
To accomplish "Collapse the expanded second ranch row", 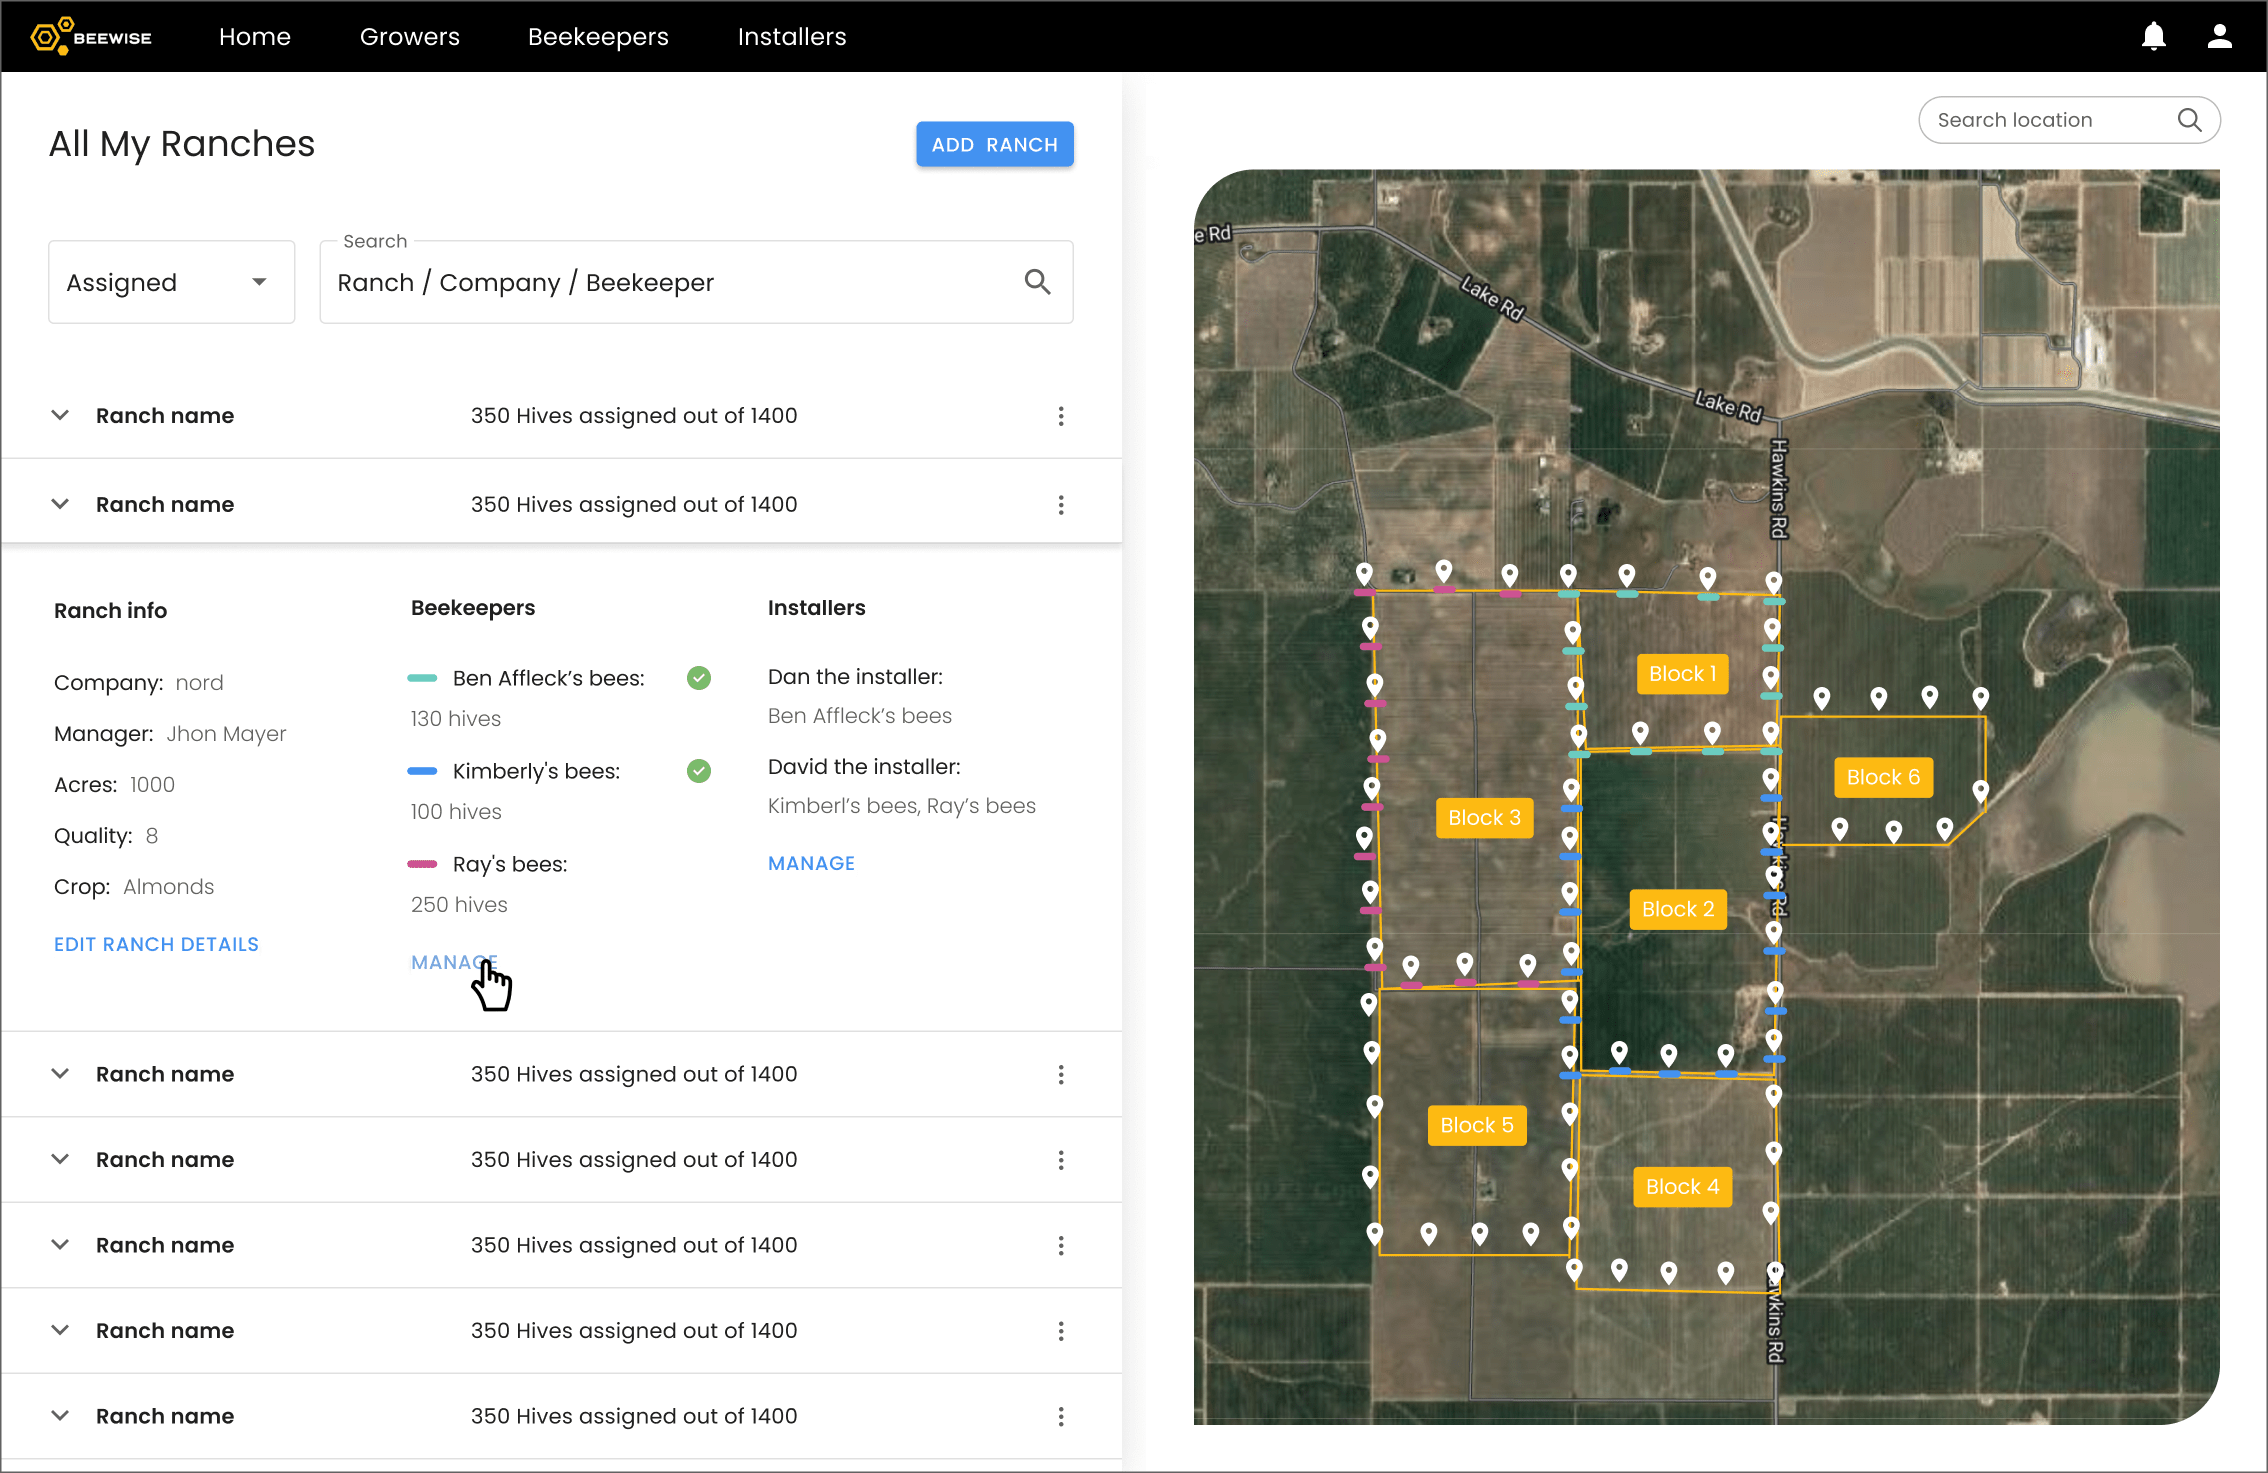I will pos(60,504).
